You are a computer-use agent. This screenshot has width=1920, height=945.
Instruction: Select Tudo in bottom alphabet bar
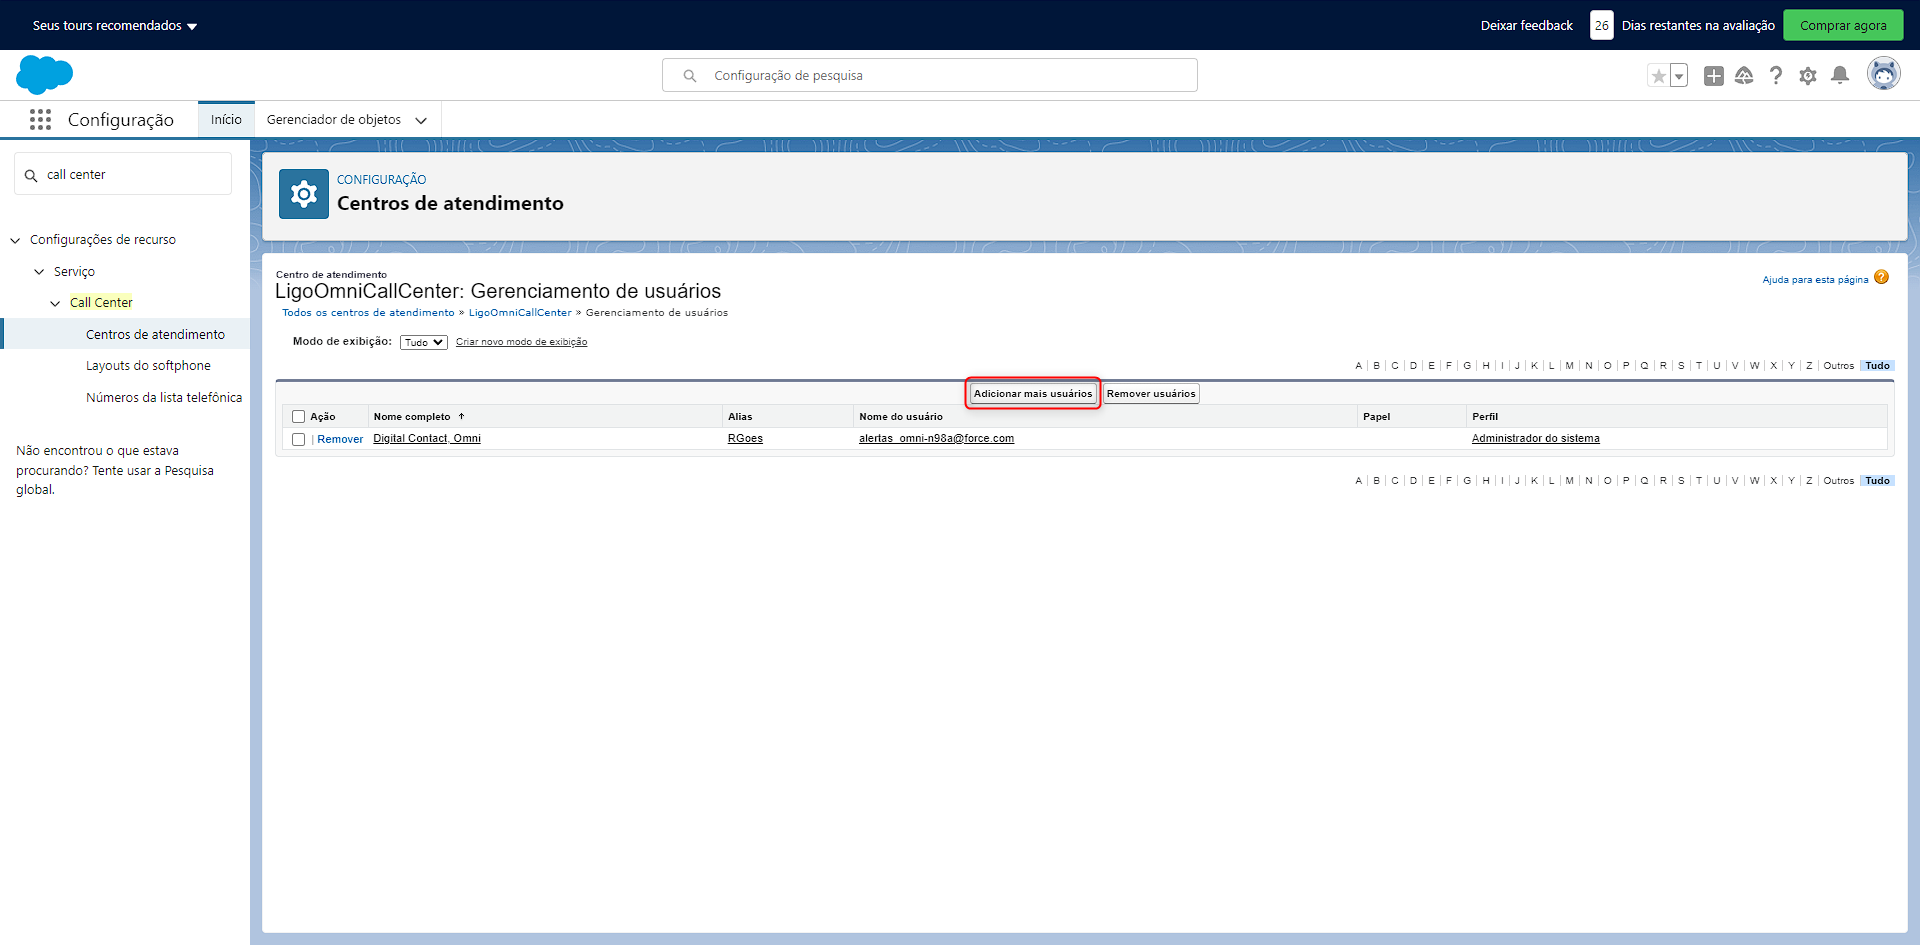(x=1877, y=481)
